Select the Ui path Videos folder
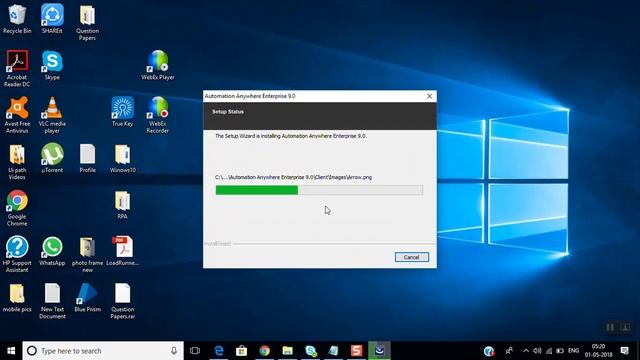640x360 pixels. click(17, 162)
